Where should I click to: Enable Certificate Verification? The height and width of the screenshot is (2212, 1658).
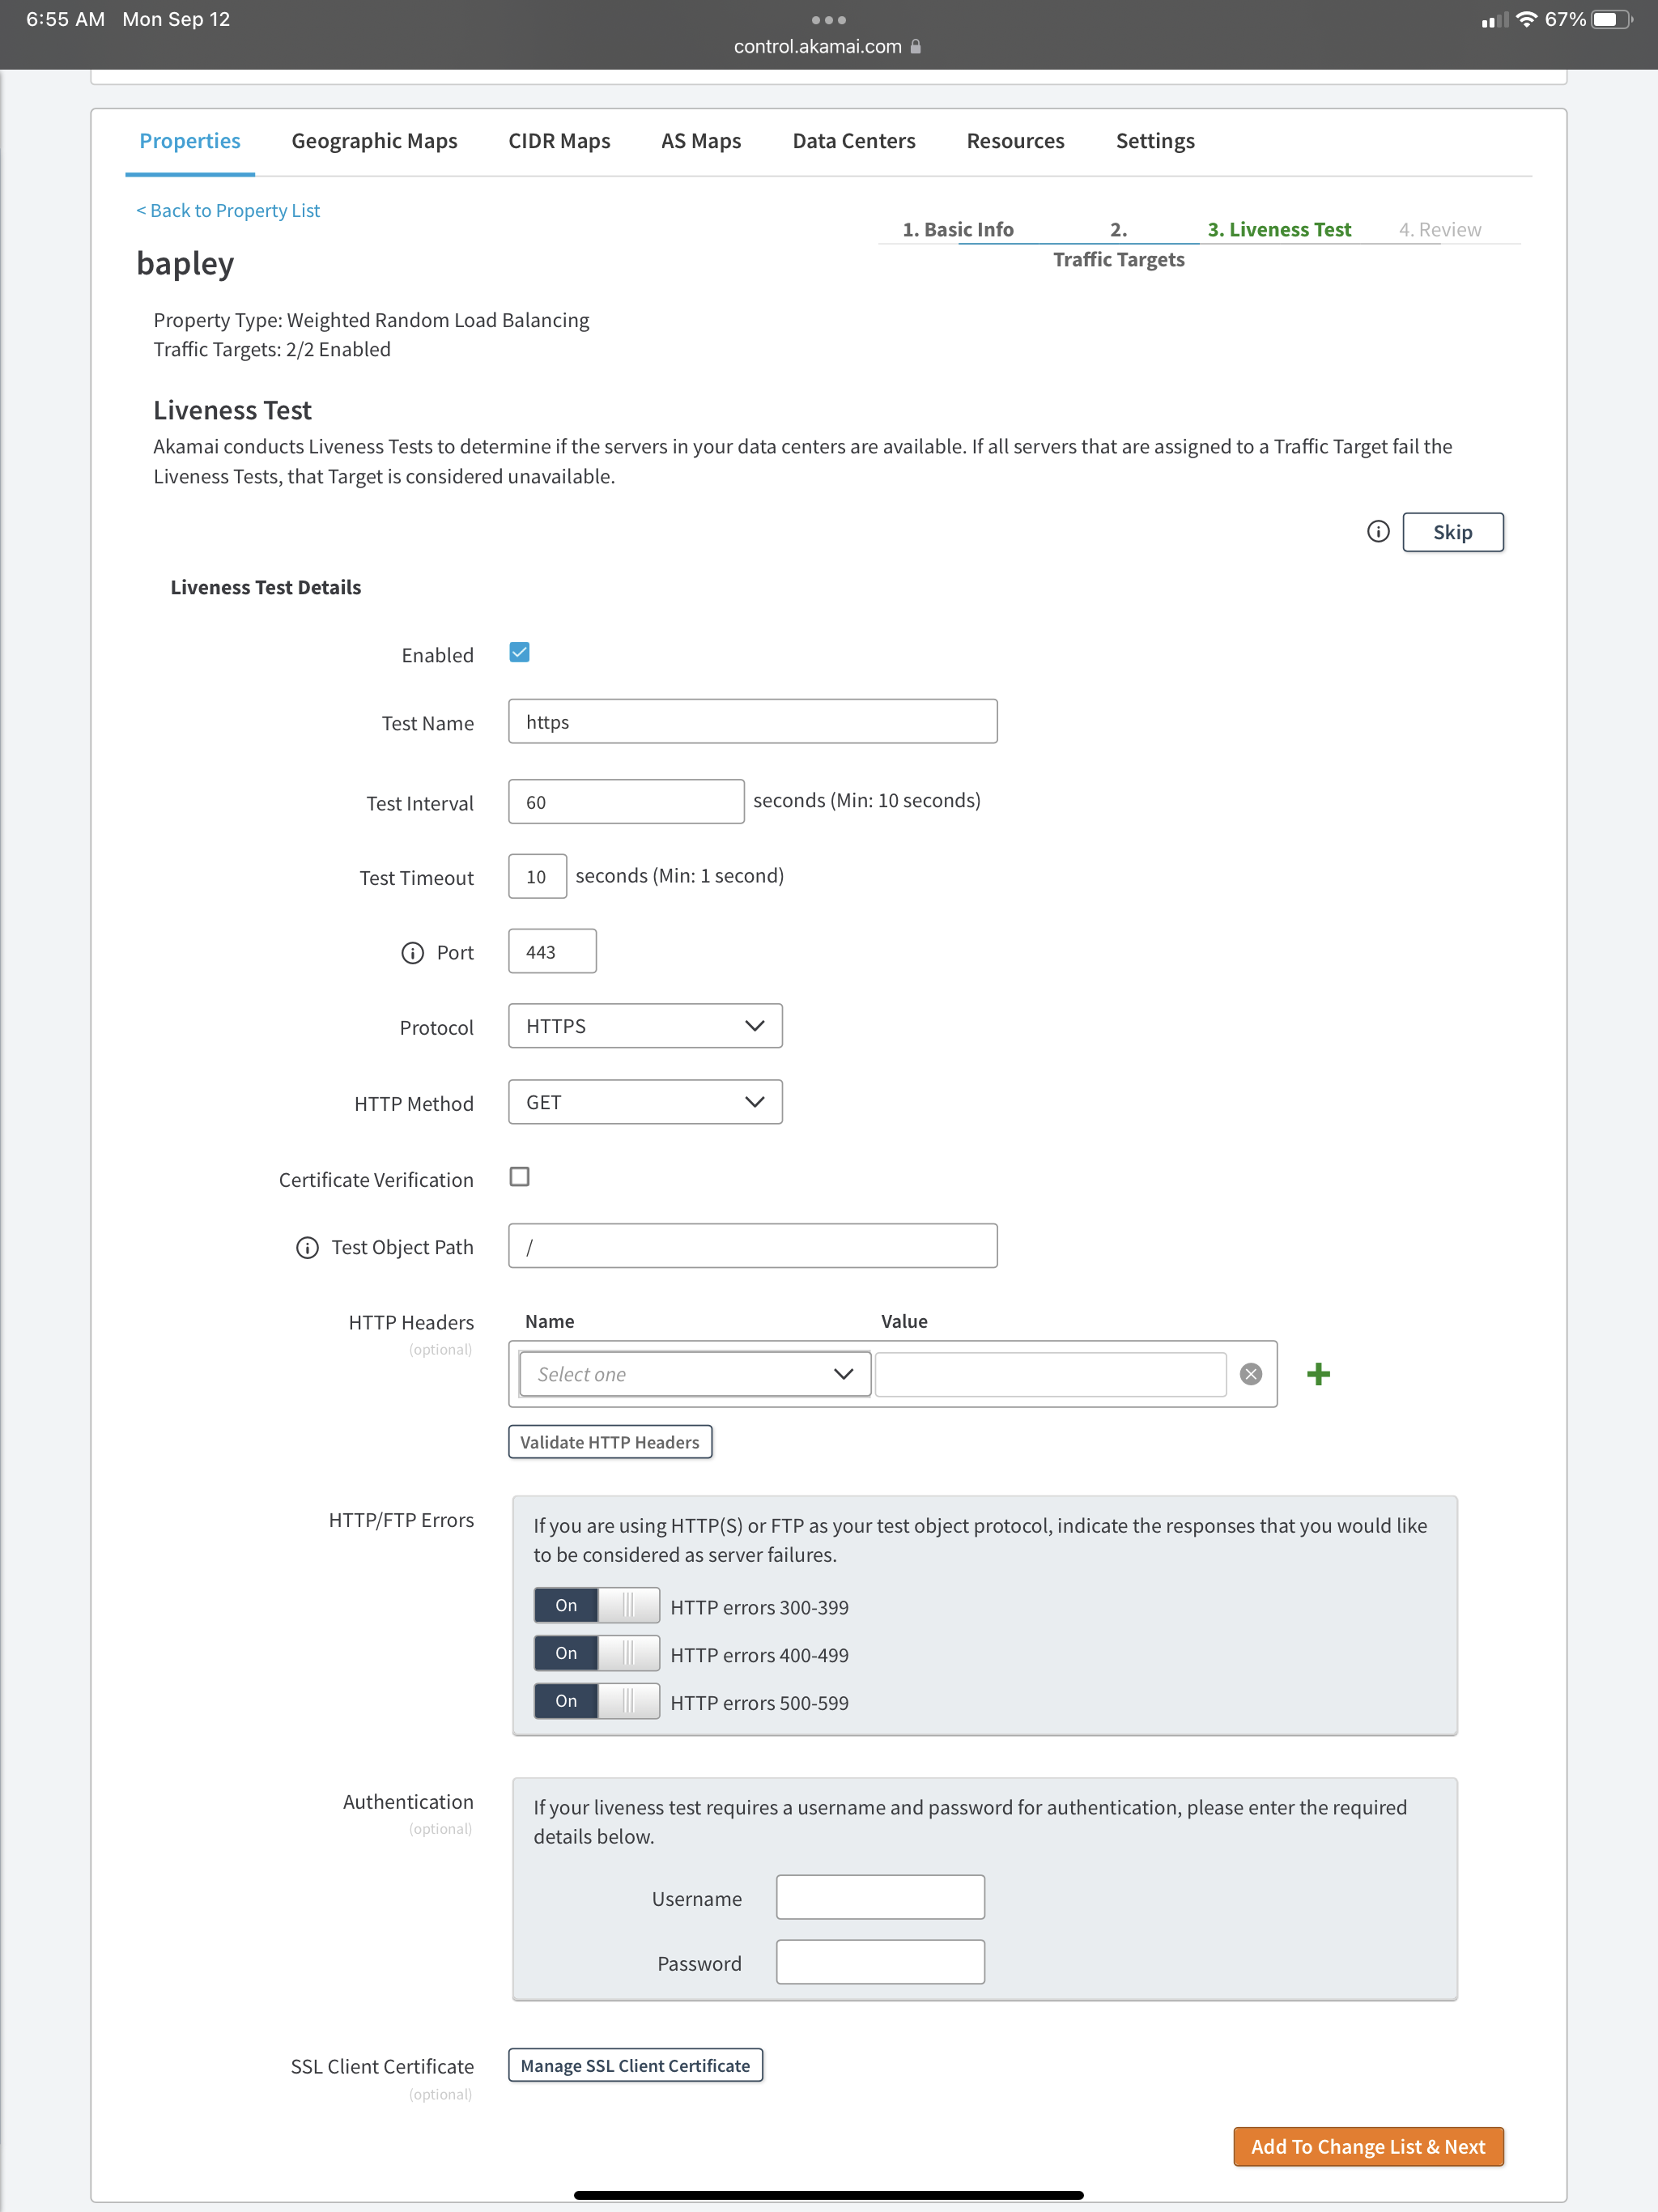point(519,1177)
